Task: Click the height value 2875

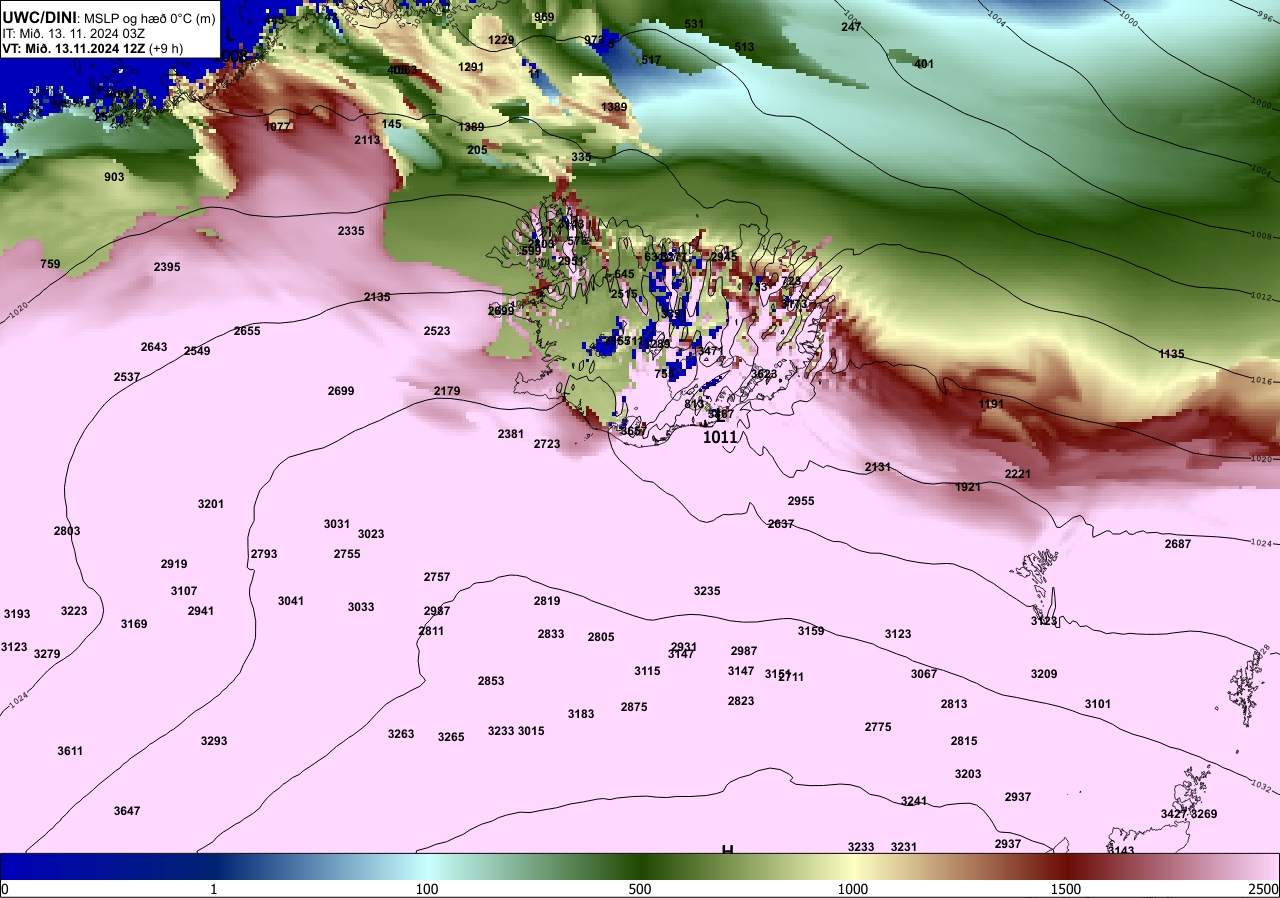Action: point(634,707)
